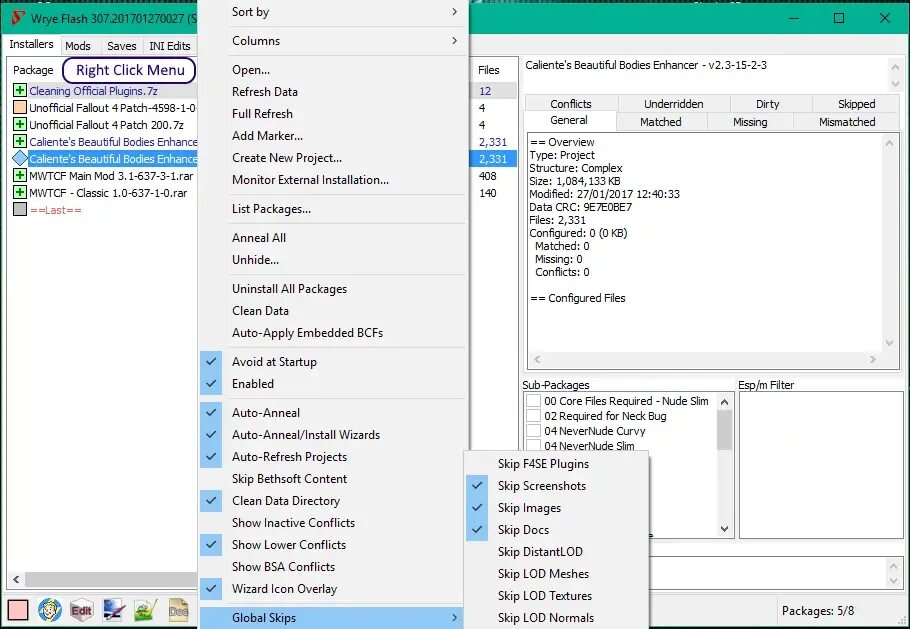
Task: Click the Package column header
Action: coord(33,70)
